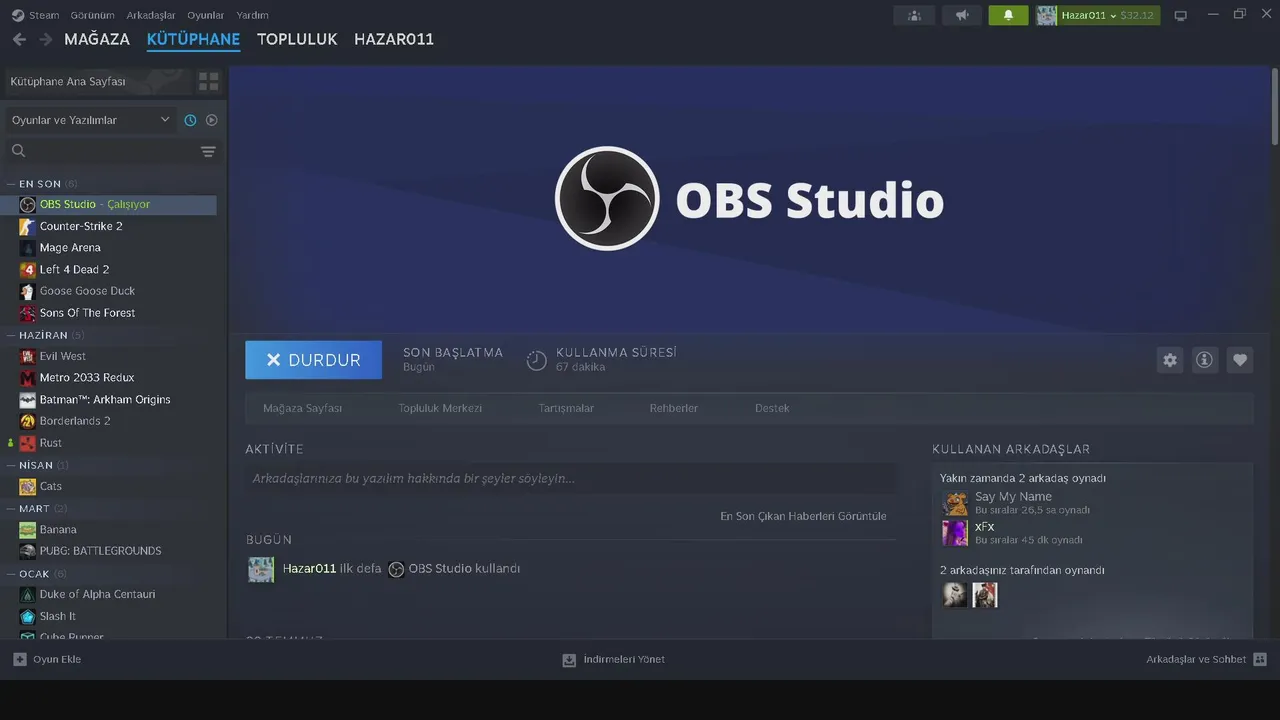The width and height of the screenshot is (1280, 720).
Task: Open Destek link
Action: 772,408
